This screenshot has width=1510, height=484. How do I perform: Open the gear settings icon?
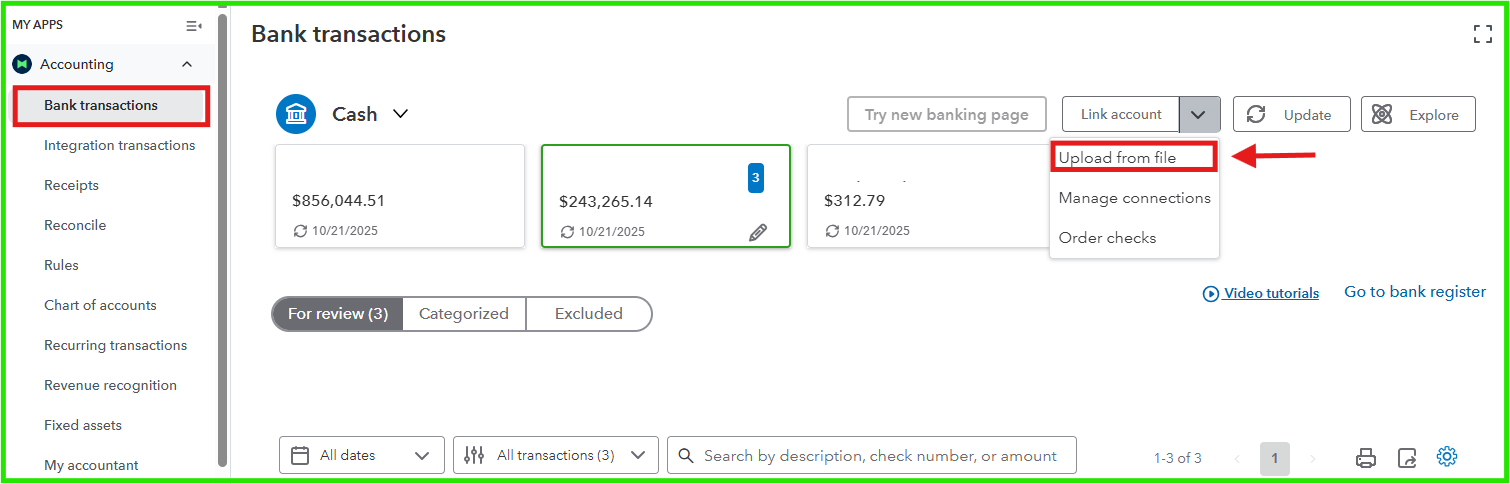[x=1447, y=456]
